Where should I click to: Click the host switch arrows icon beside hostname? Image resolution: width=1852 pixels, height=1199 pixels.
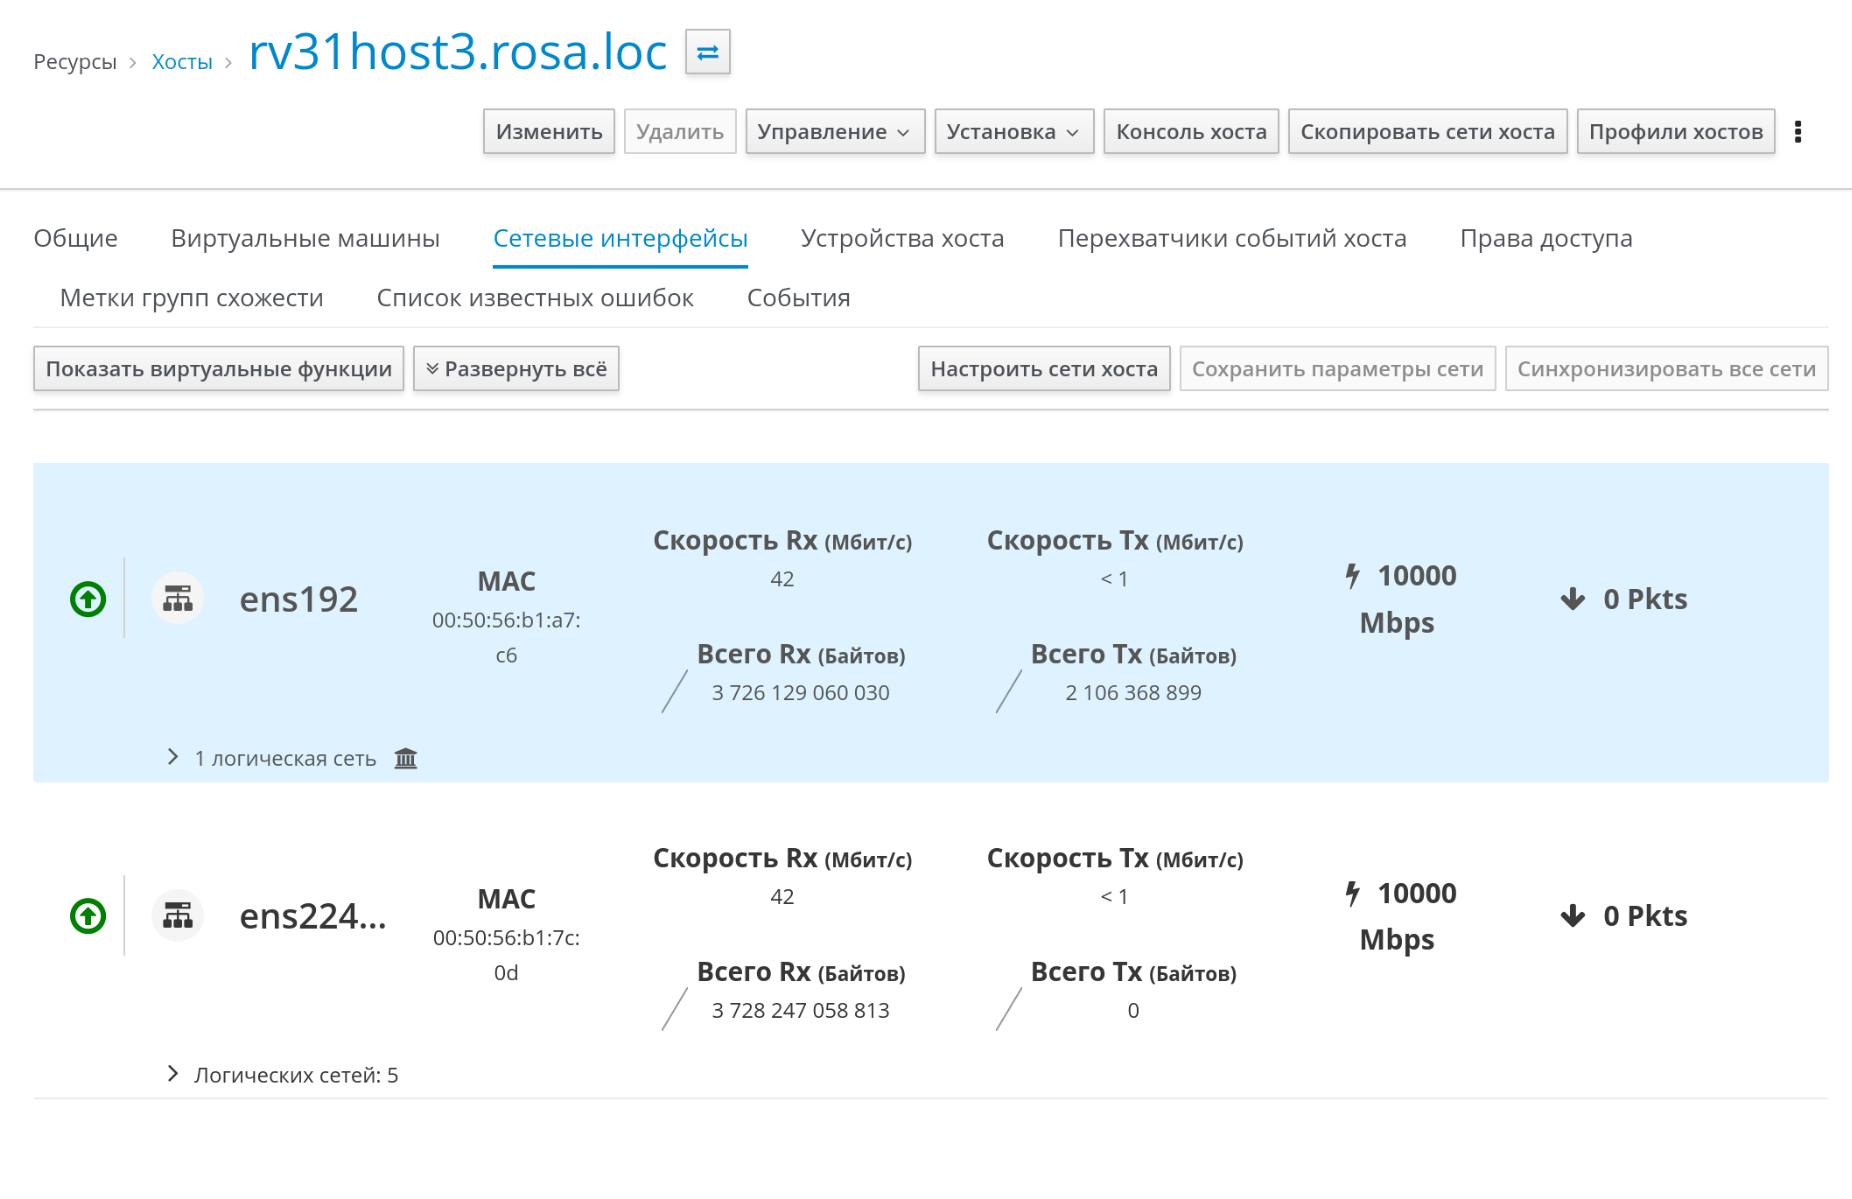tap(707, 52)
